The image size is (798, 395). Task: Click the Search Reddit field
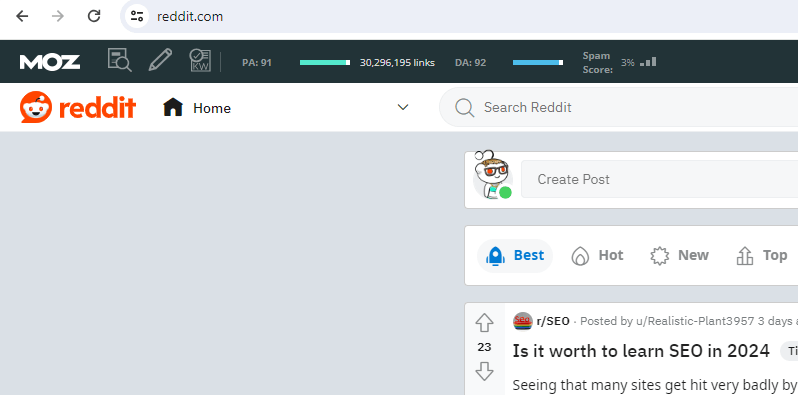pyautogui.click(x=618, y=107)
